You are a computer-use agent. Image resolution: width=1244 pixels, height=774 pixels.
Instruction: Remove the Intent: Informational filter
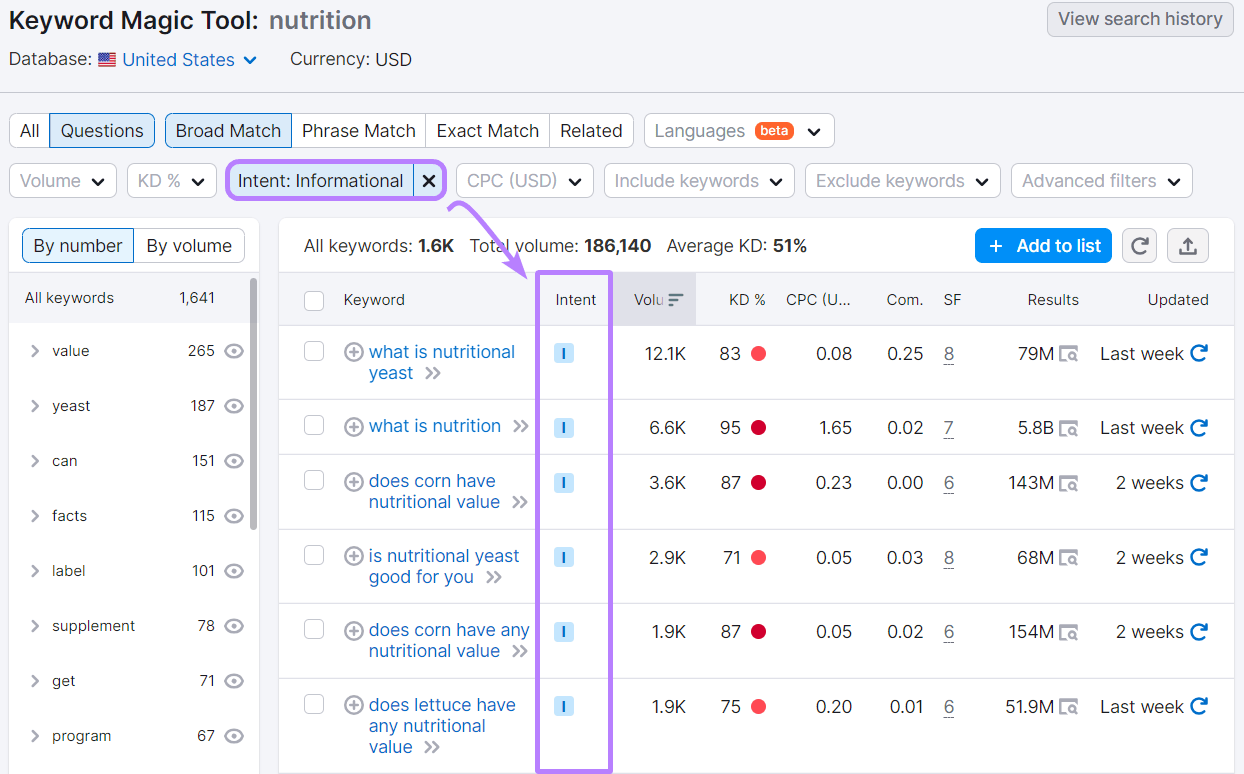tap(429, 180)
